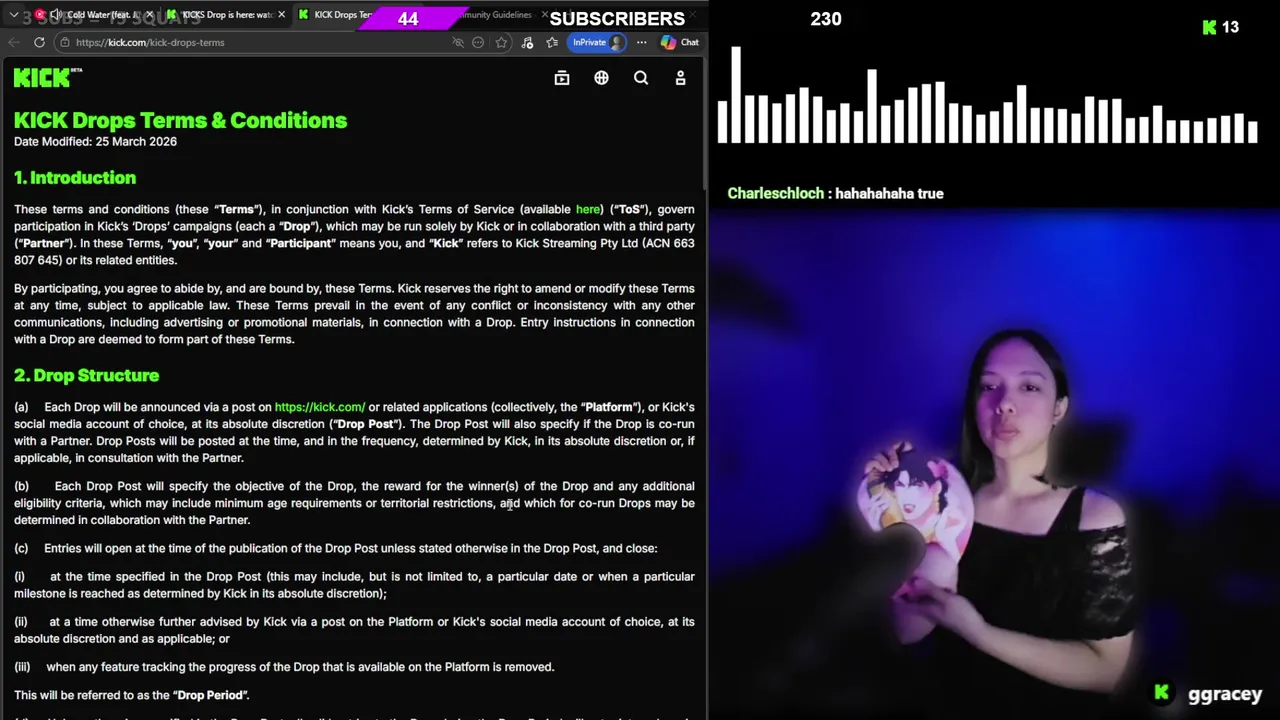Click the 230 counter on stream

point(826,19)
